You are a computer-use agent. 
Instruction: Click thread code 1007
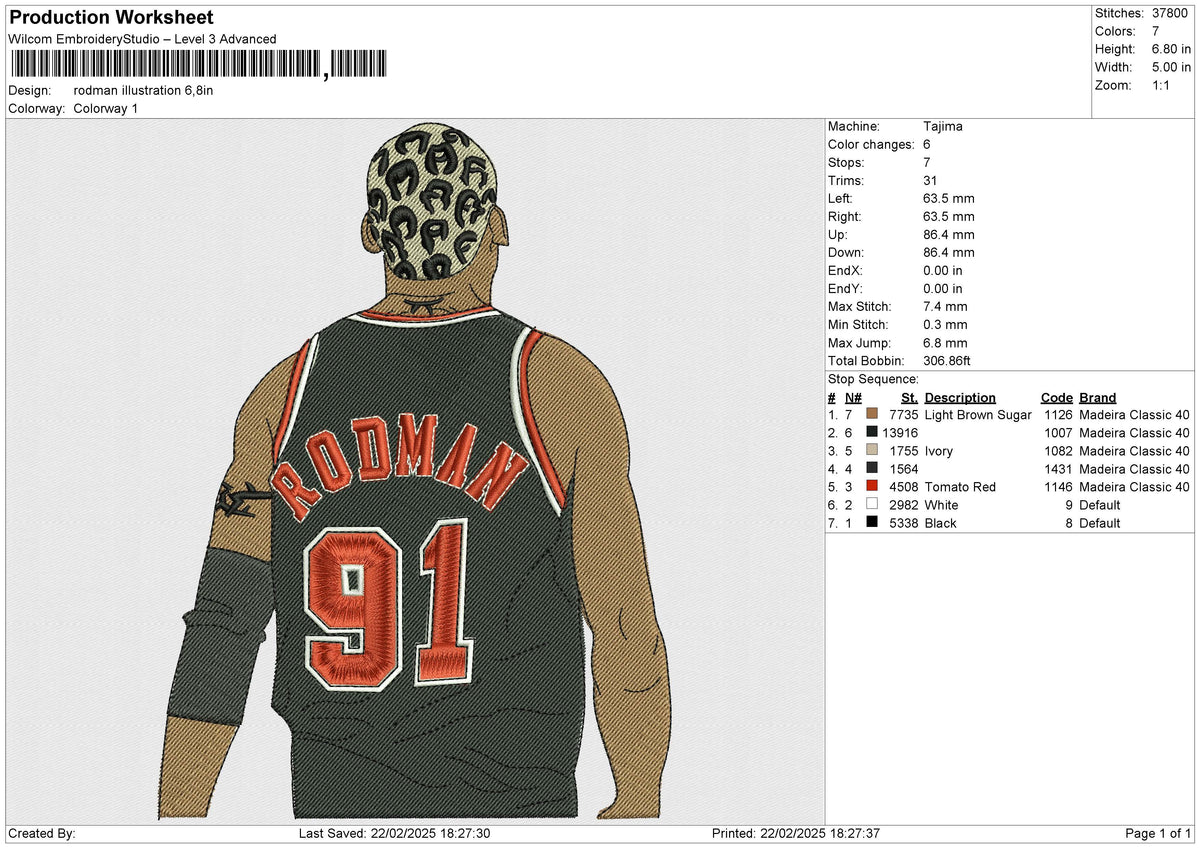pyautogui.click(x=1058, y=433)
